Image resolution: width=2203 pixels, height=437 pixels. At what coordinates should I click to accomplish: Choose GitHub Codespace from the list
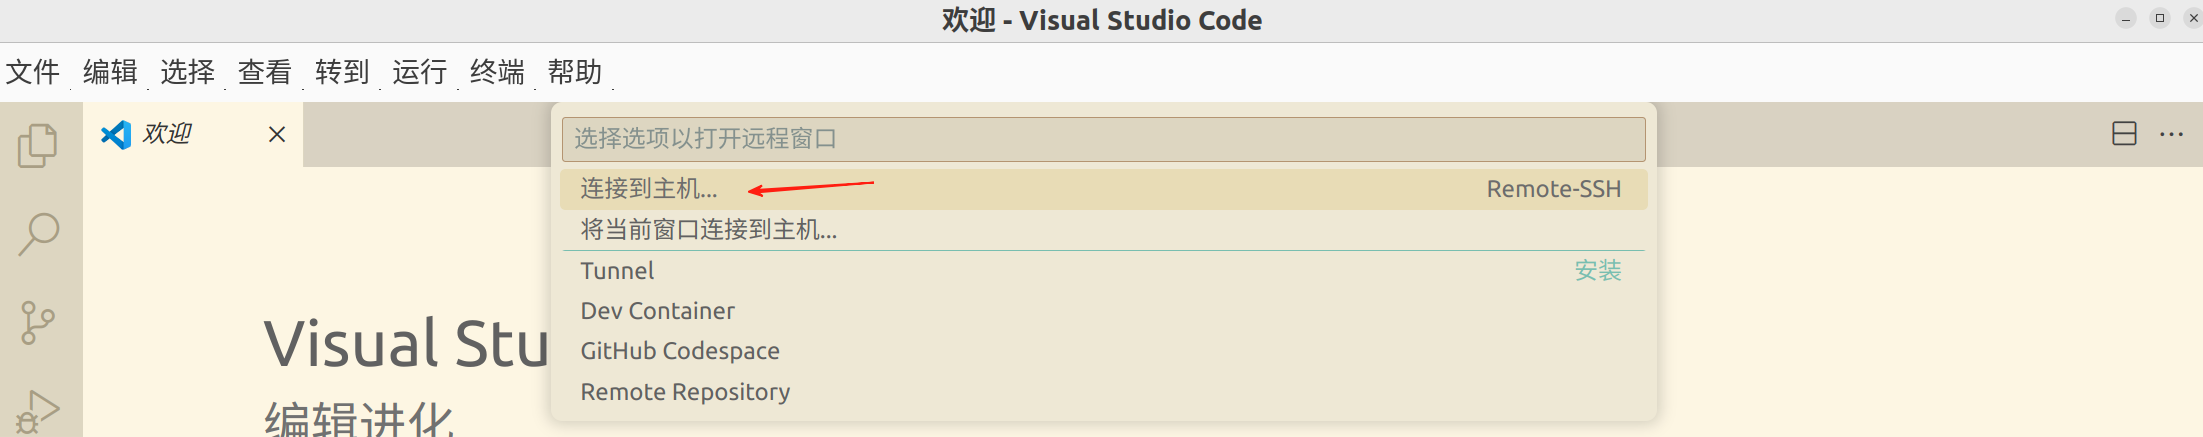(680, 351)
